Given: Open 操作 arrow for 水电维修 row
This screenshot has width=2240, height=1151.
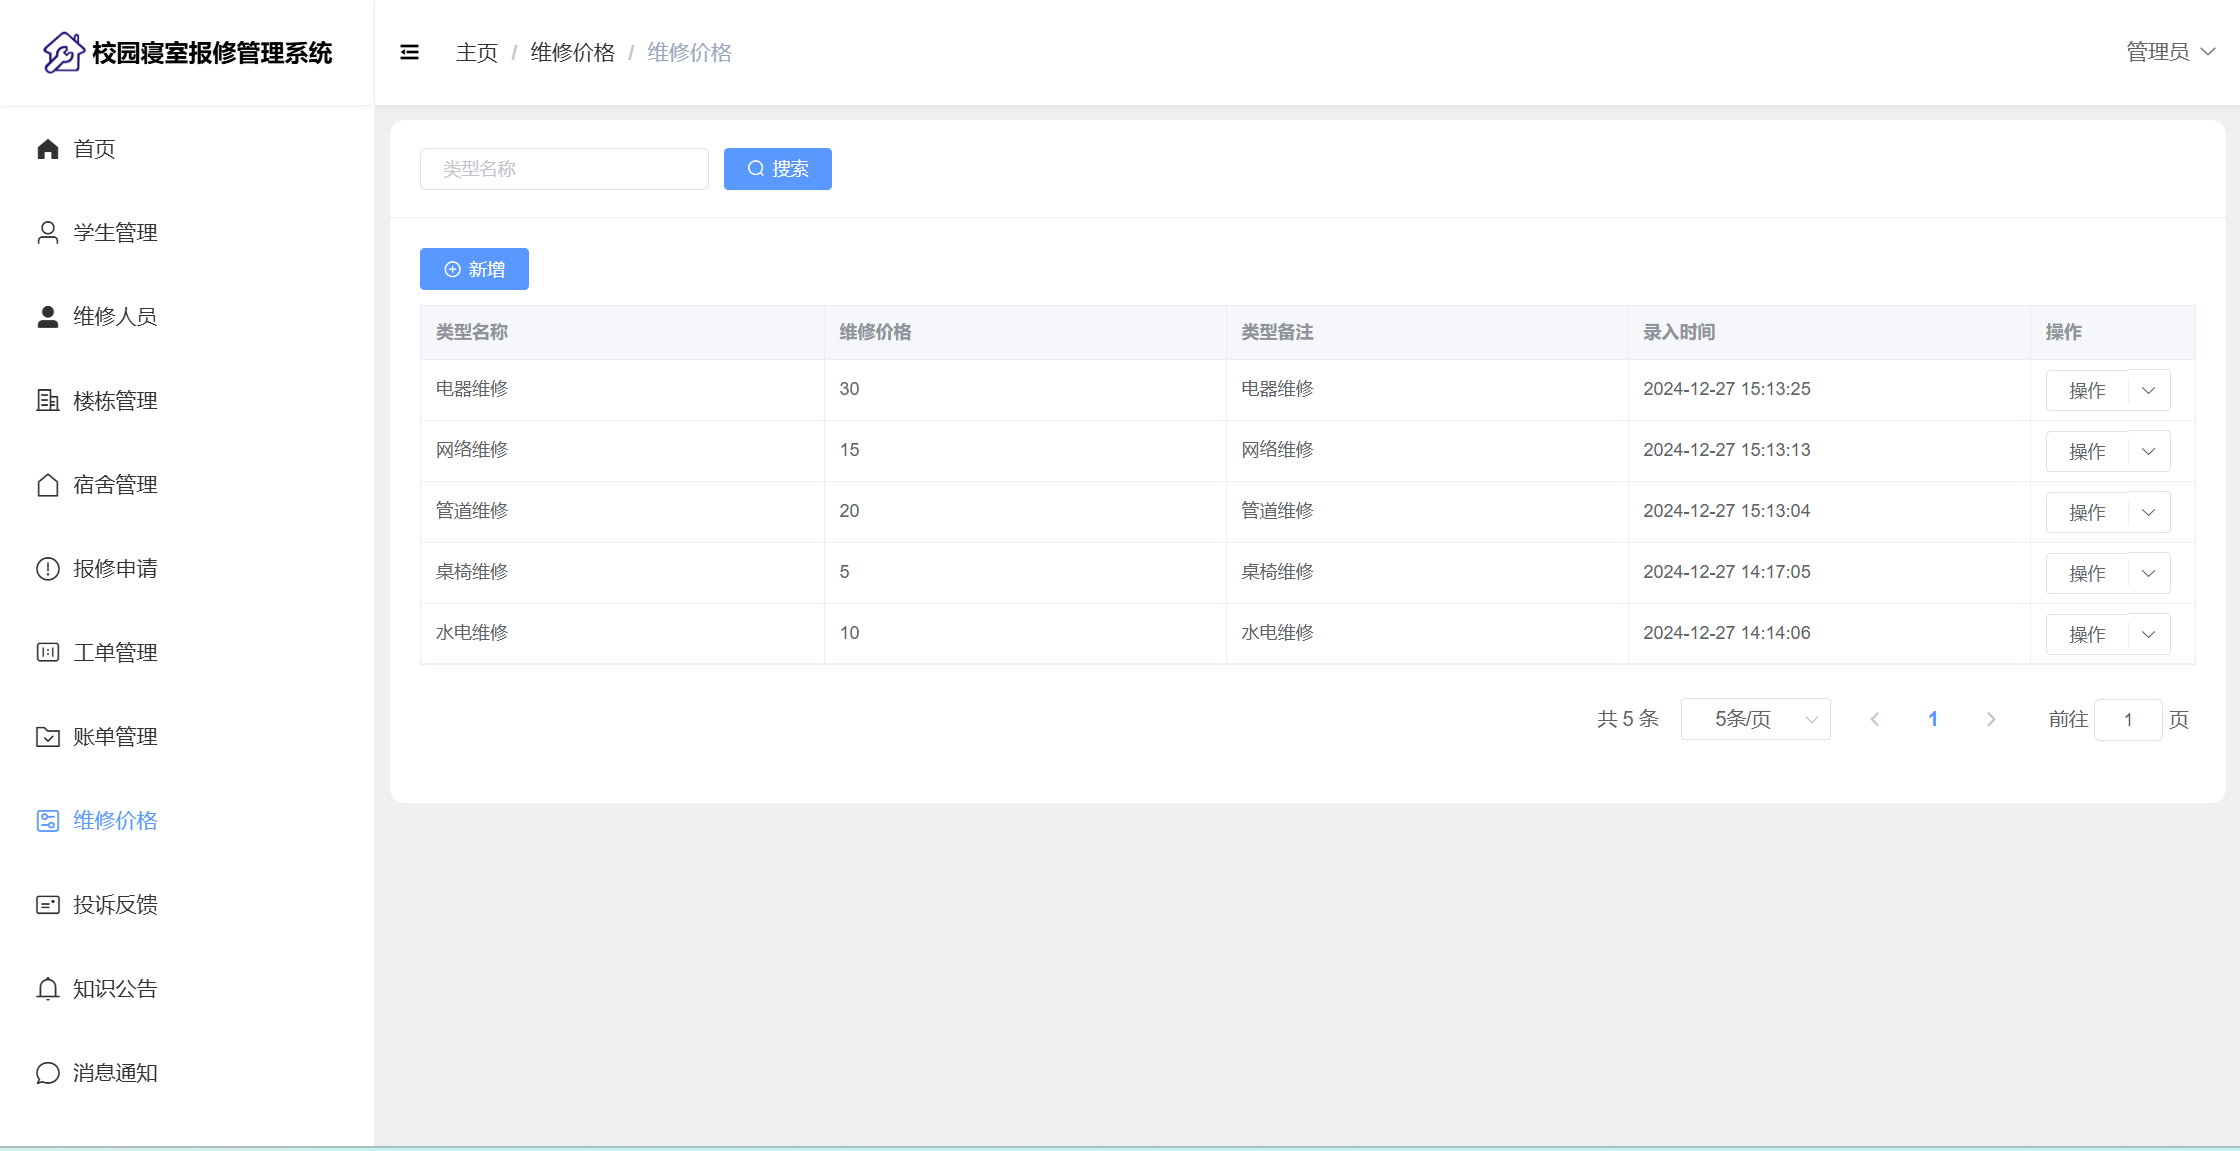Looking at the screenshot, I should click(2148, 634).
